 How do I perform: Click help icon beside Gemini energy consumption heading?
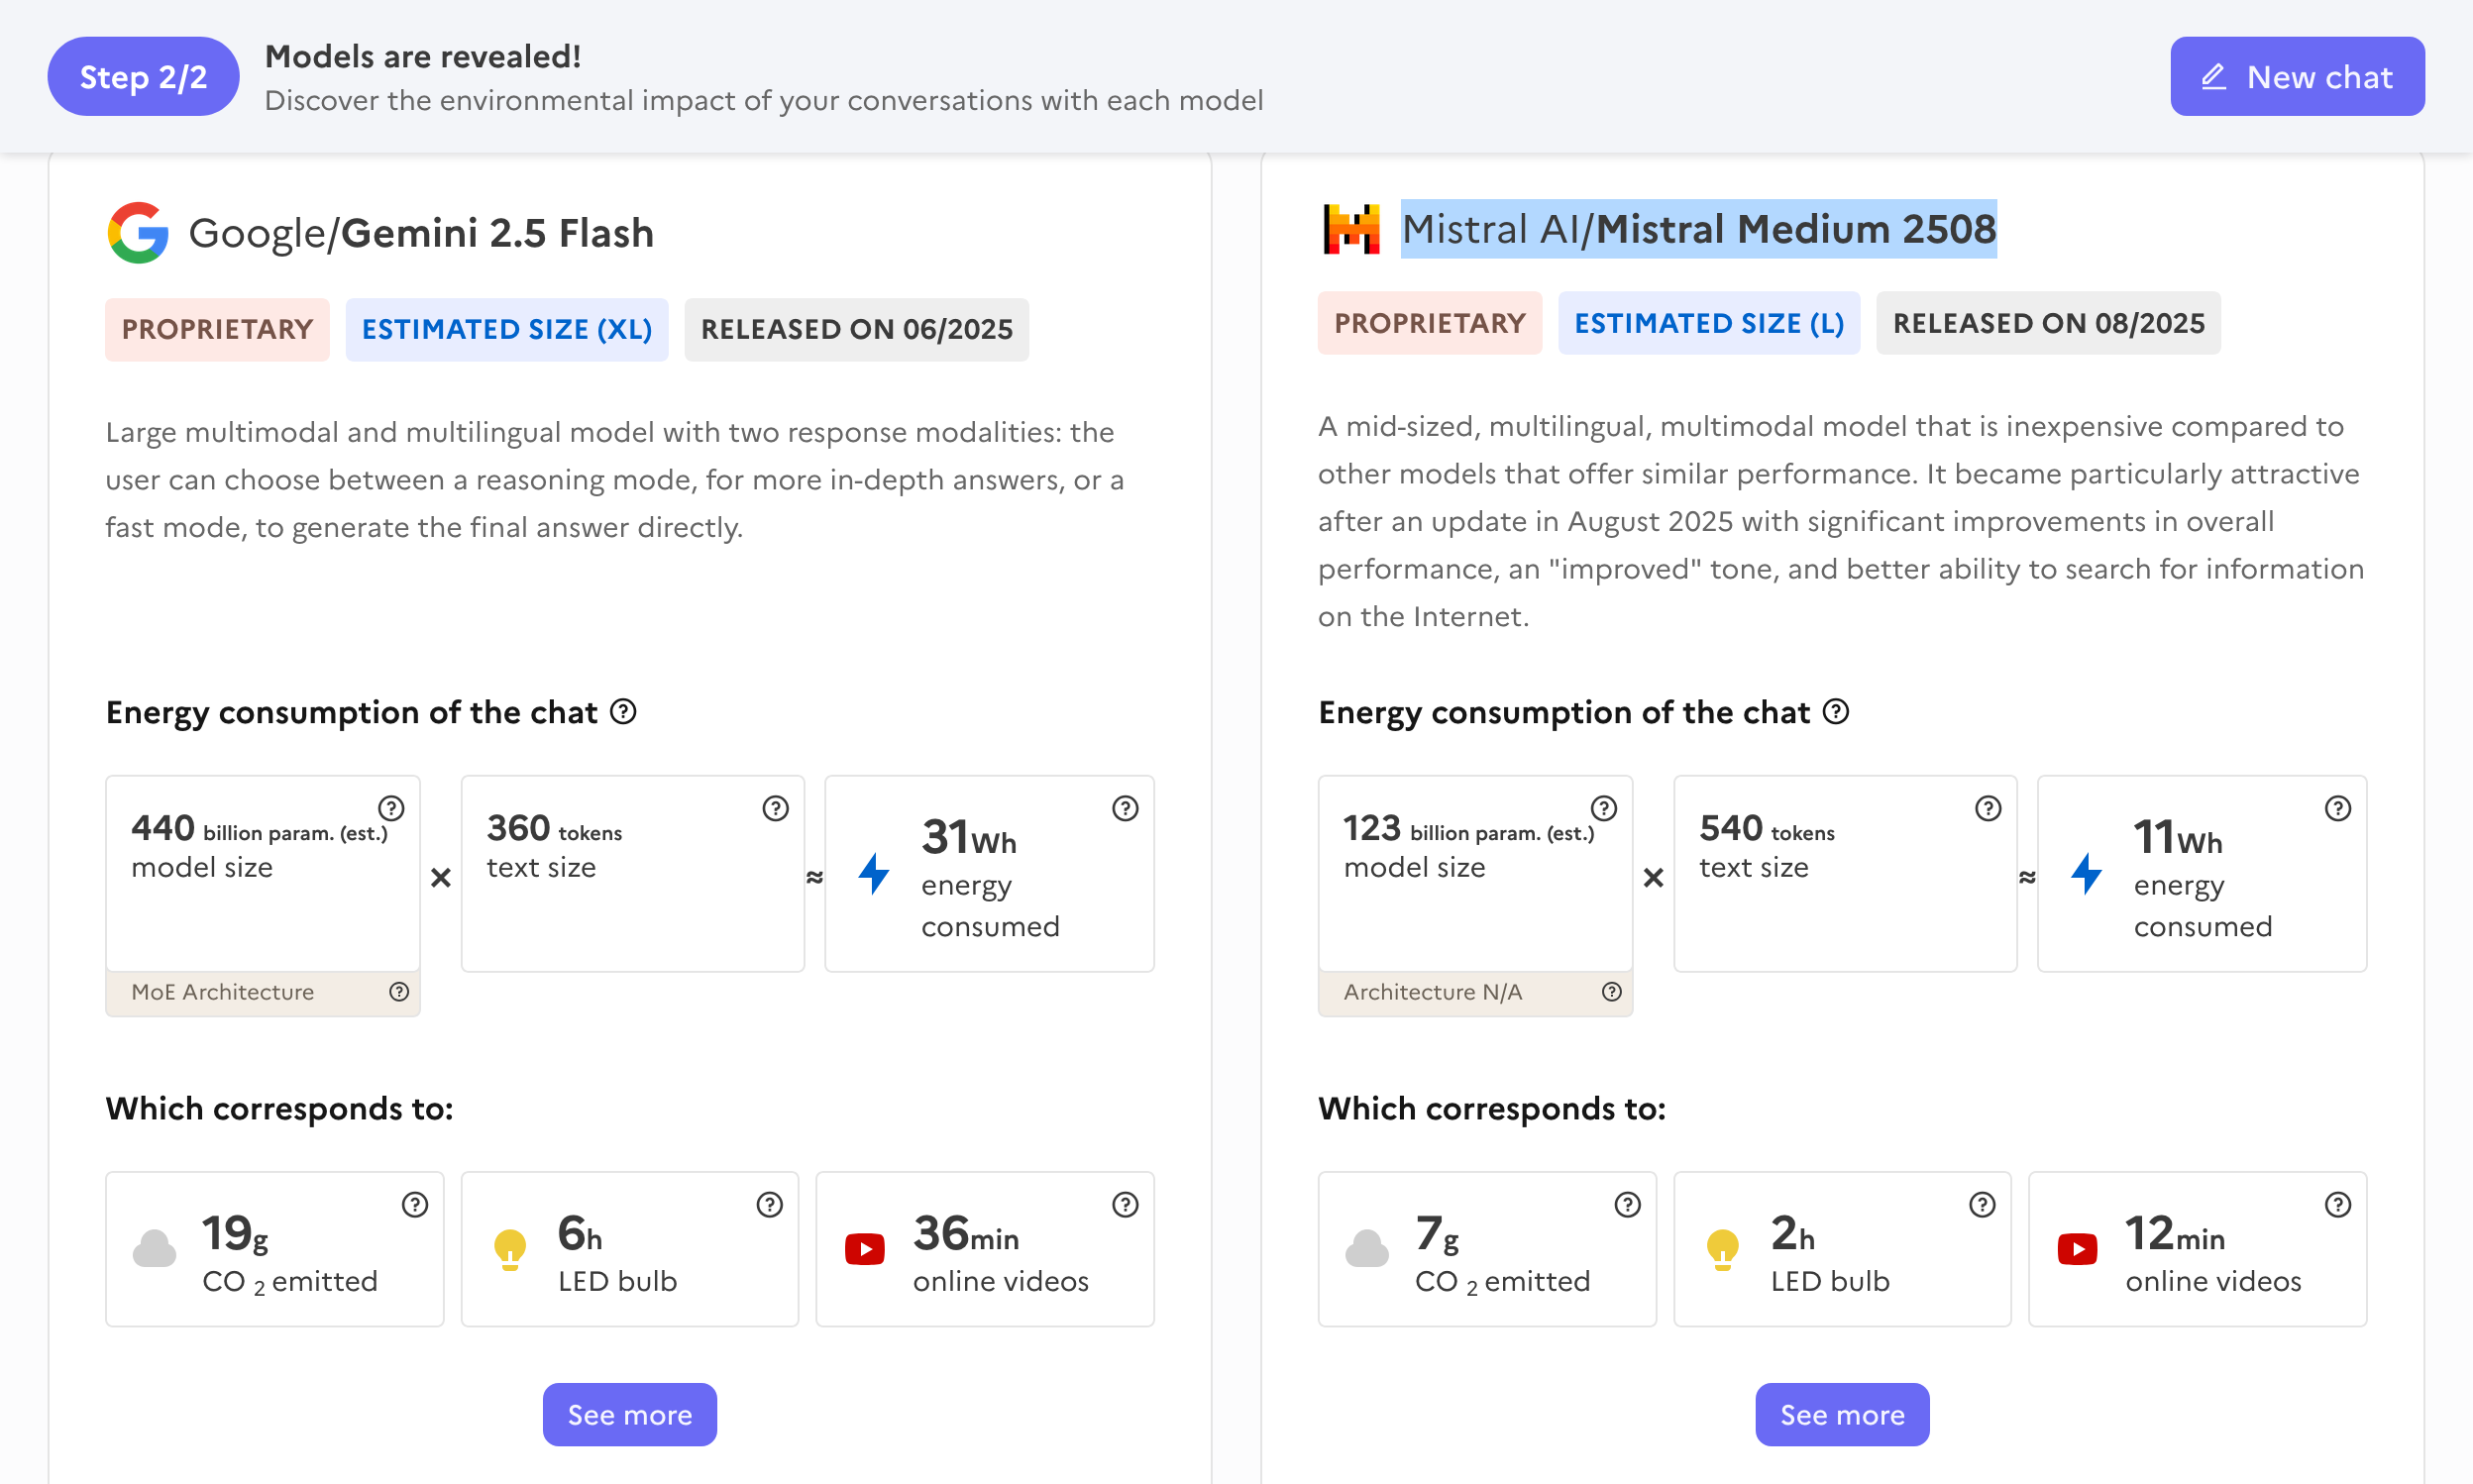tap(623, 712)
